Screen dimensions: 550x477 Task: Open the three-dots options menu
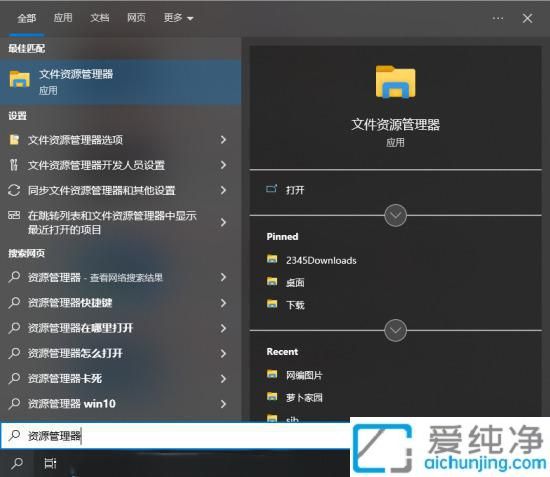point(498,18)
